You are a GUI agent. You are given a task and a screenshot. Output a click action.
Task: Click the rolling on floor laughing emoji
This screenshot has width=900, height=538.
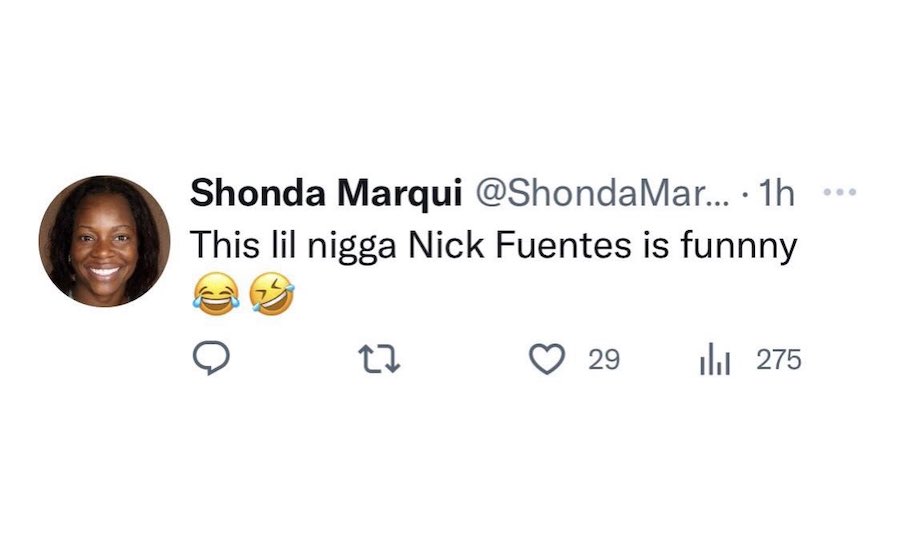pos(273,298)
